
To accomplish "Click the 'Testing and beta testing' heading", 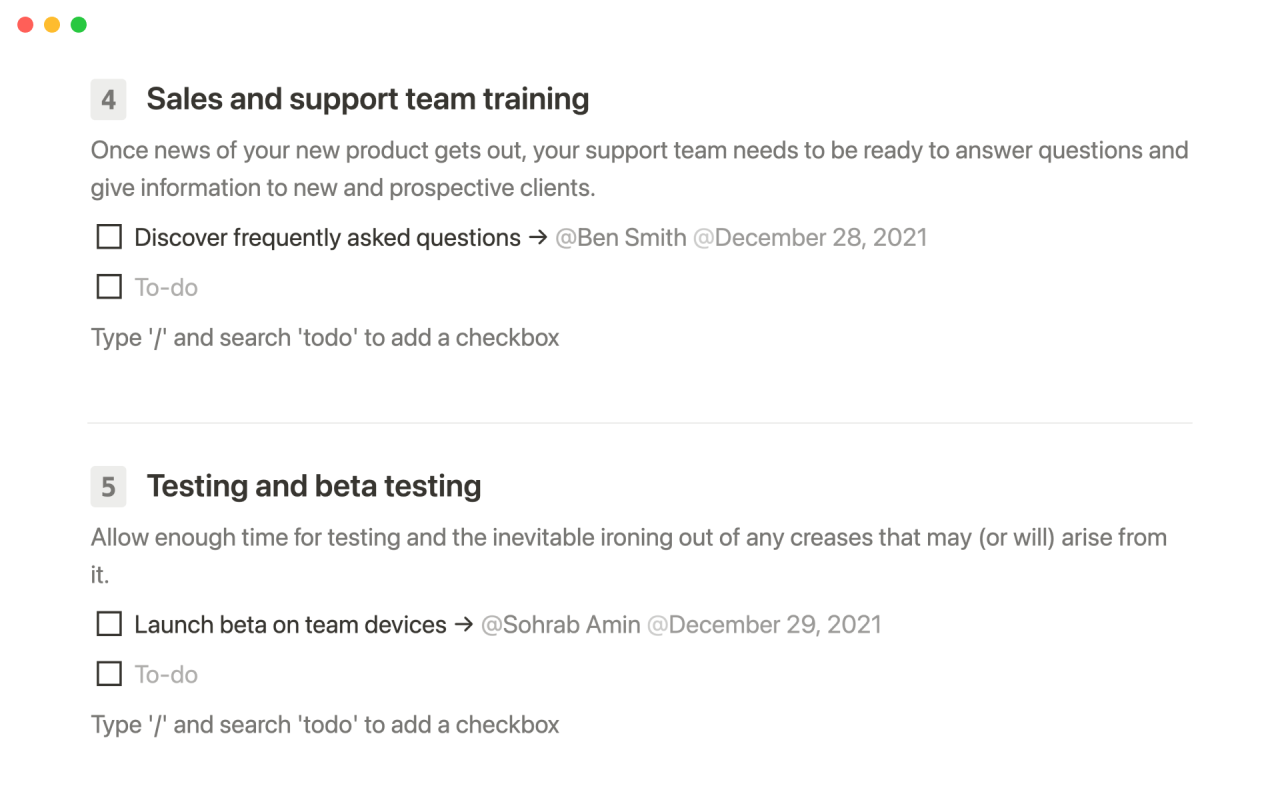I will (314, 486).
